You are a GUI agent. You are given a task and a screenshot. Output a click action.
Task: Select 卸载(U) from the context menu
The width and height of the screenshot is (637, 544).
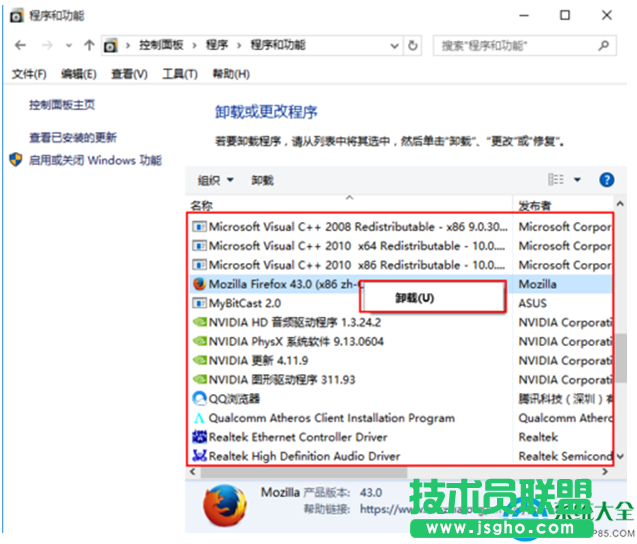point(414,298)
